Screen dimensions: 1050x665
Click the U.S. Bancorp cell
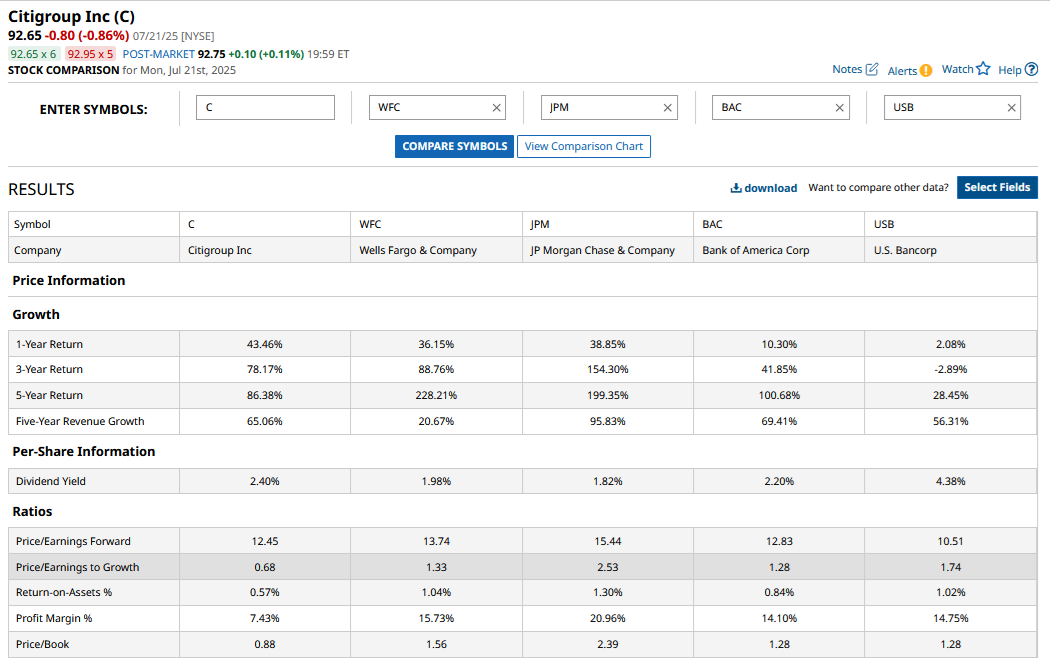[951, 250]
